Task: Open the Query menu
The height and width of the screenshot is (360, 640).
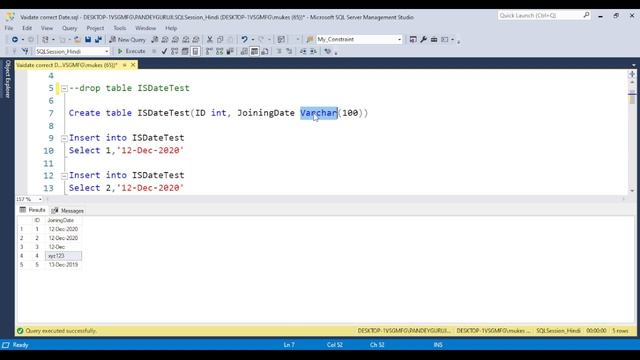Action: 69,28
